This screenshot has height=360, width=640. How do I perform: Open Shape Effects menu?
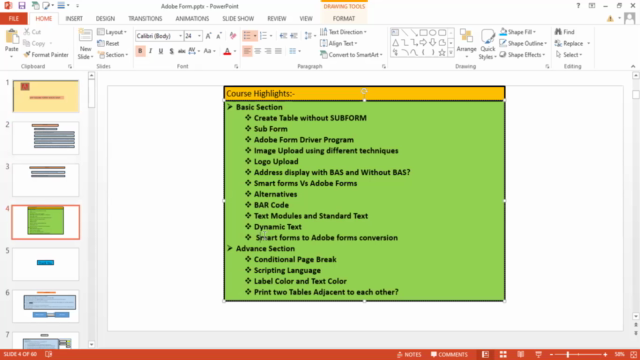click(522, 55)
